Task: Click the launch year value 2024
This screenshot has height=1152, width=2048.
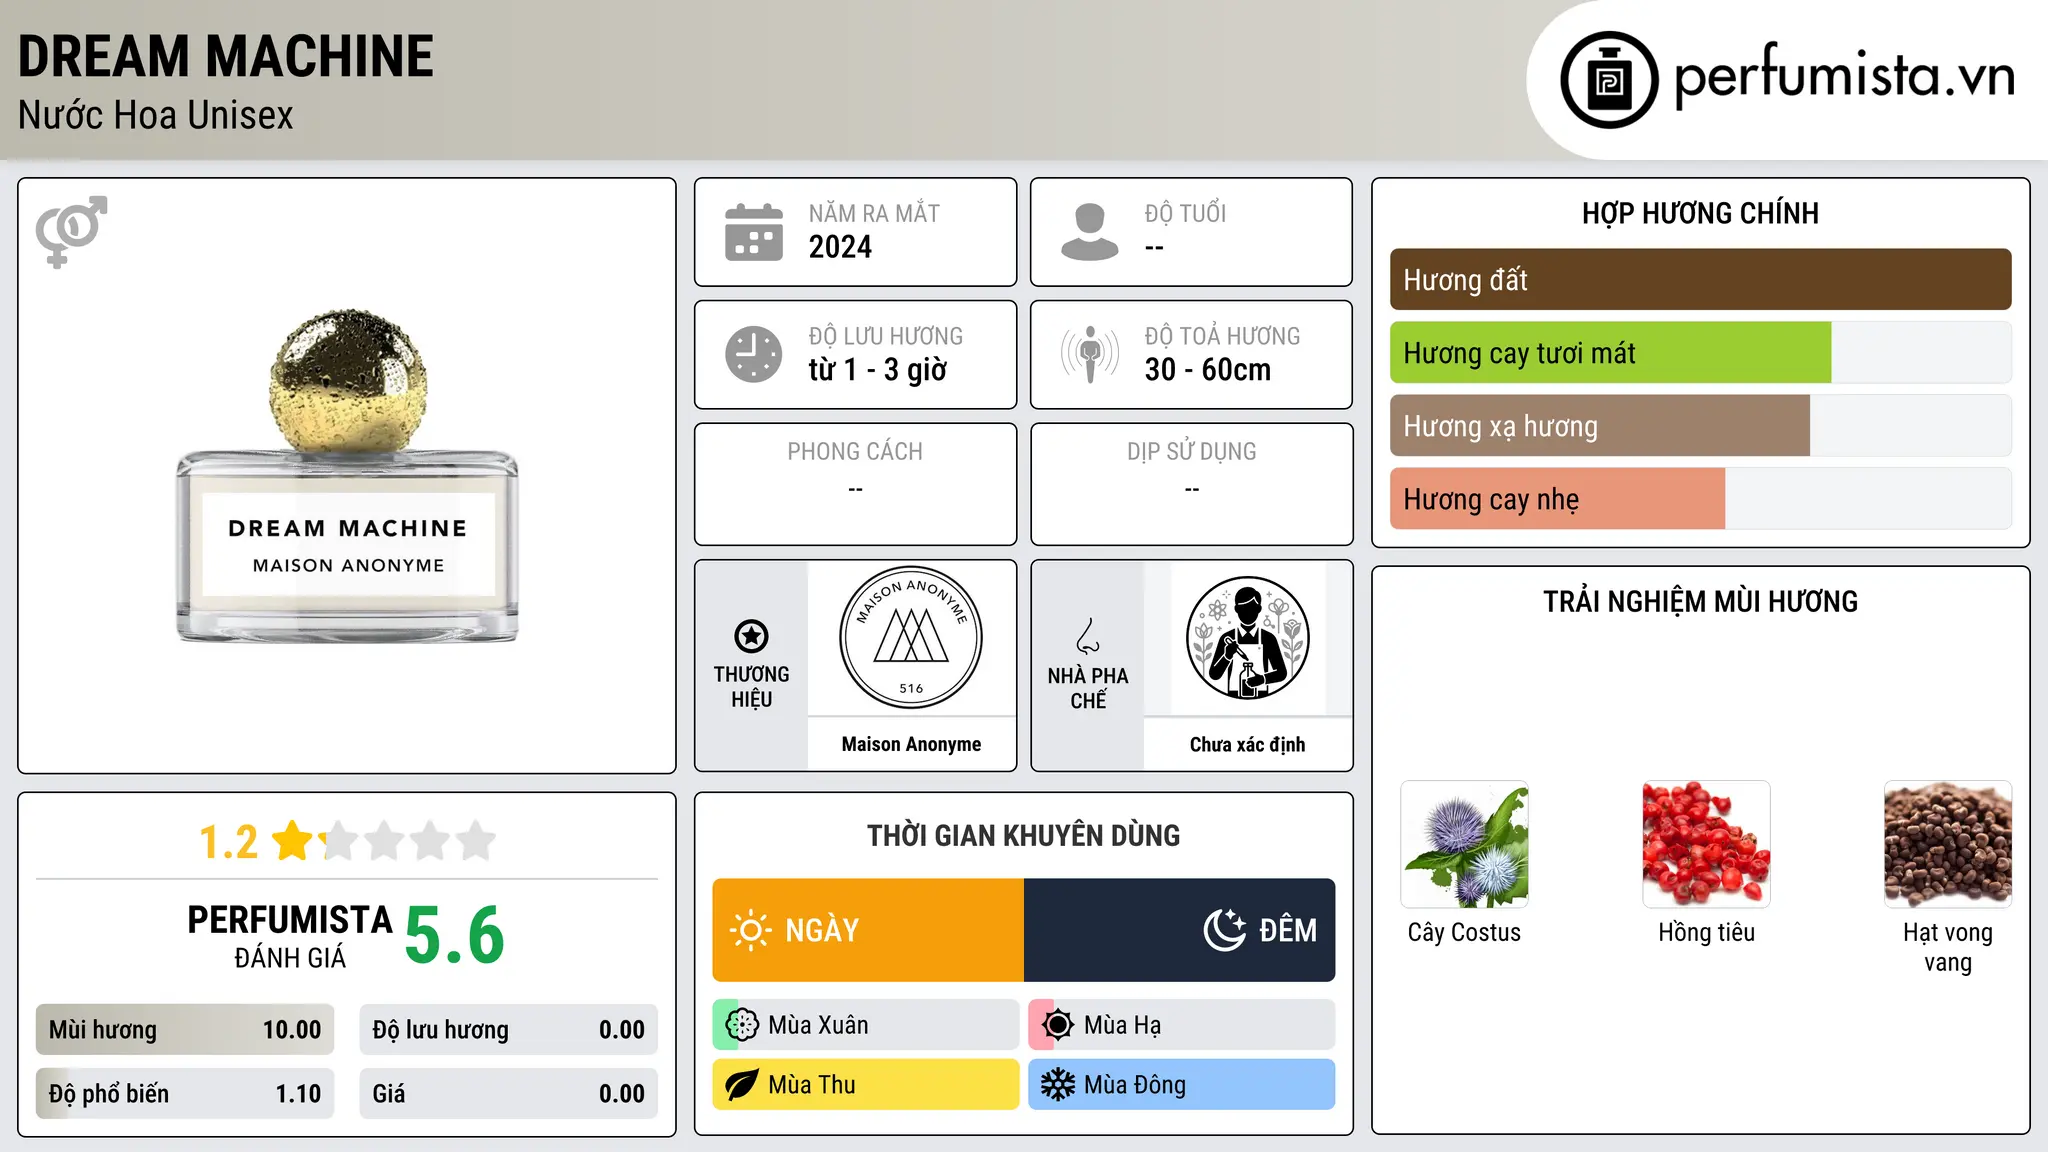Action: (x=840, y=247)
